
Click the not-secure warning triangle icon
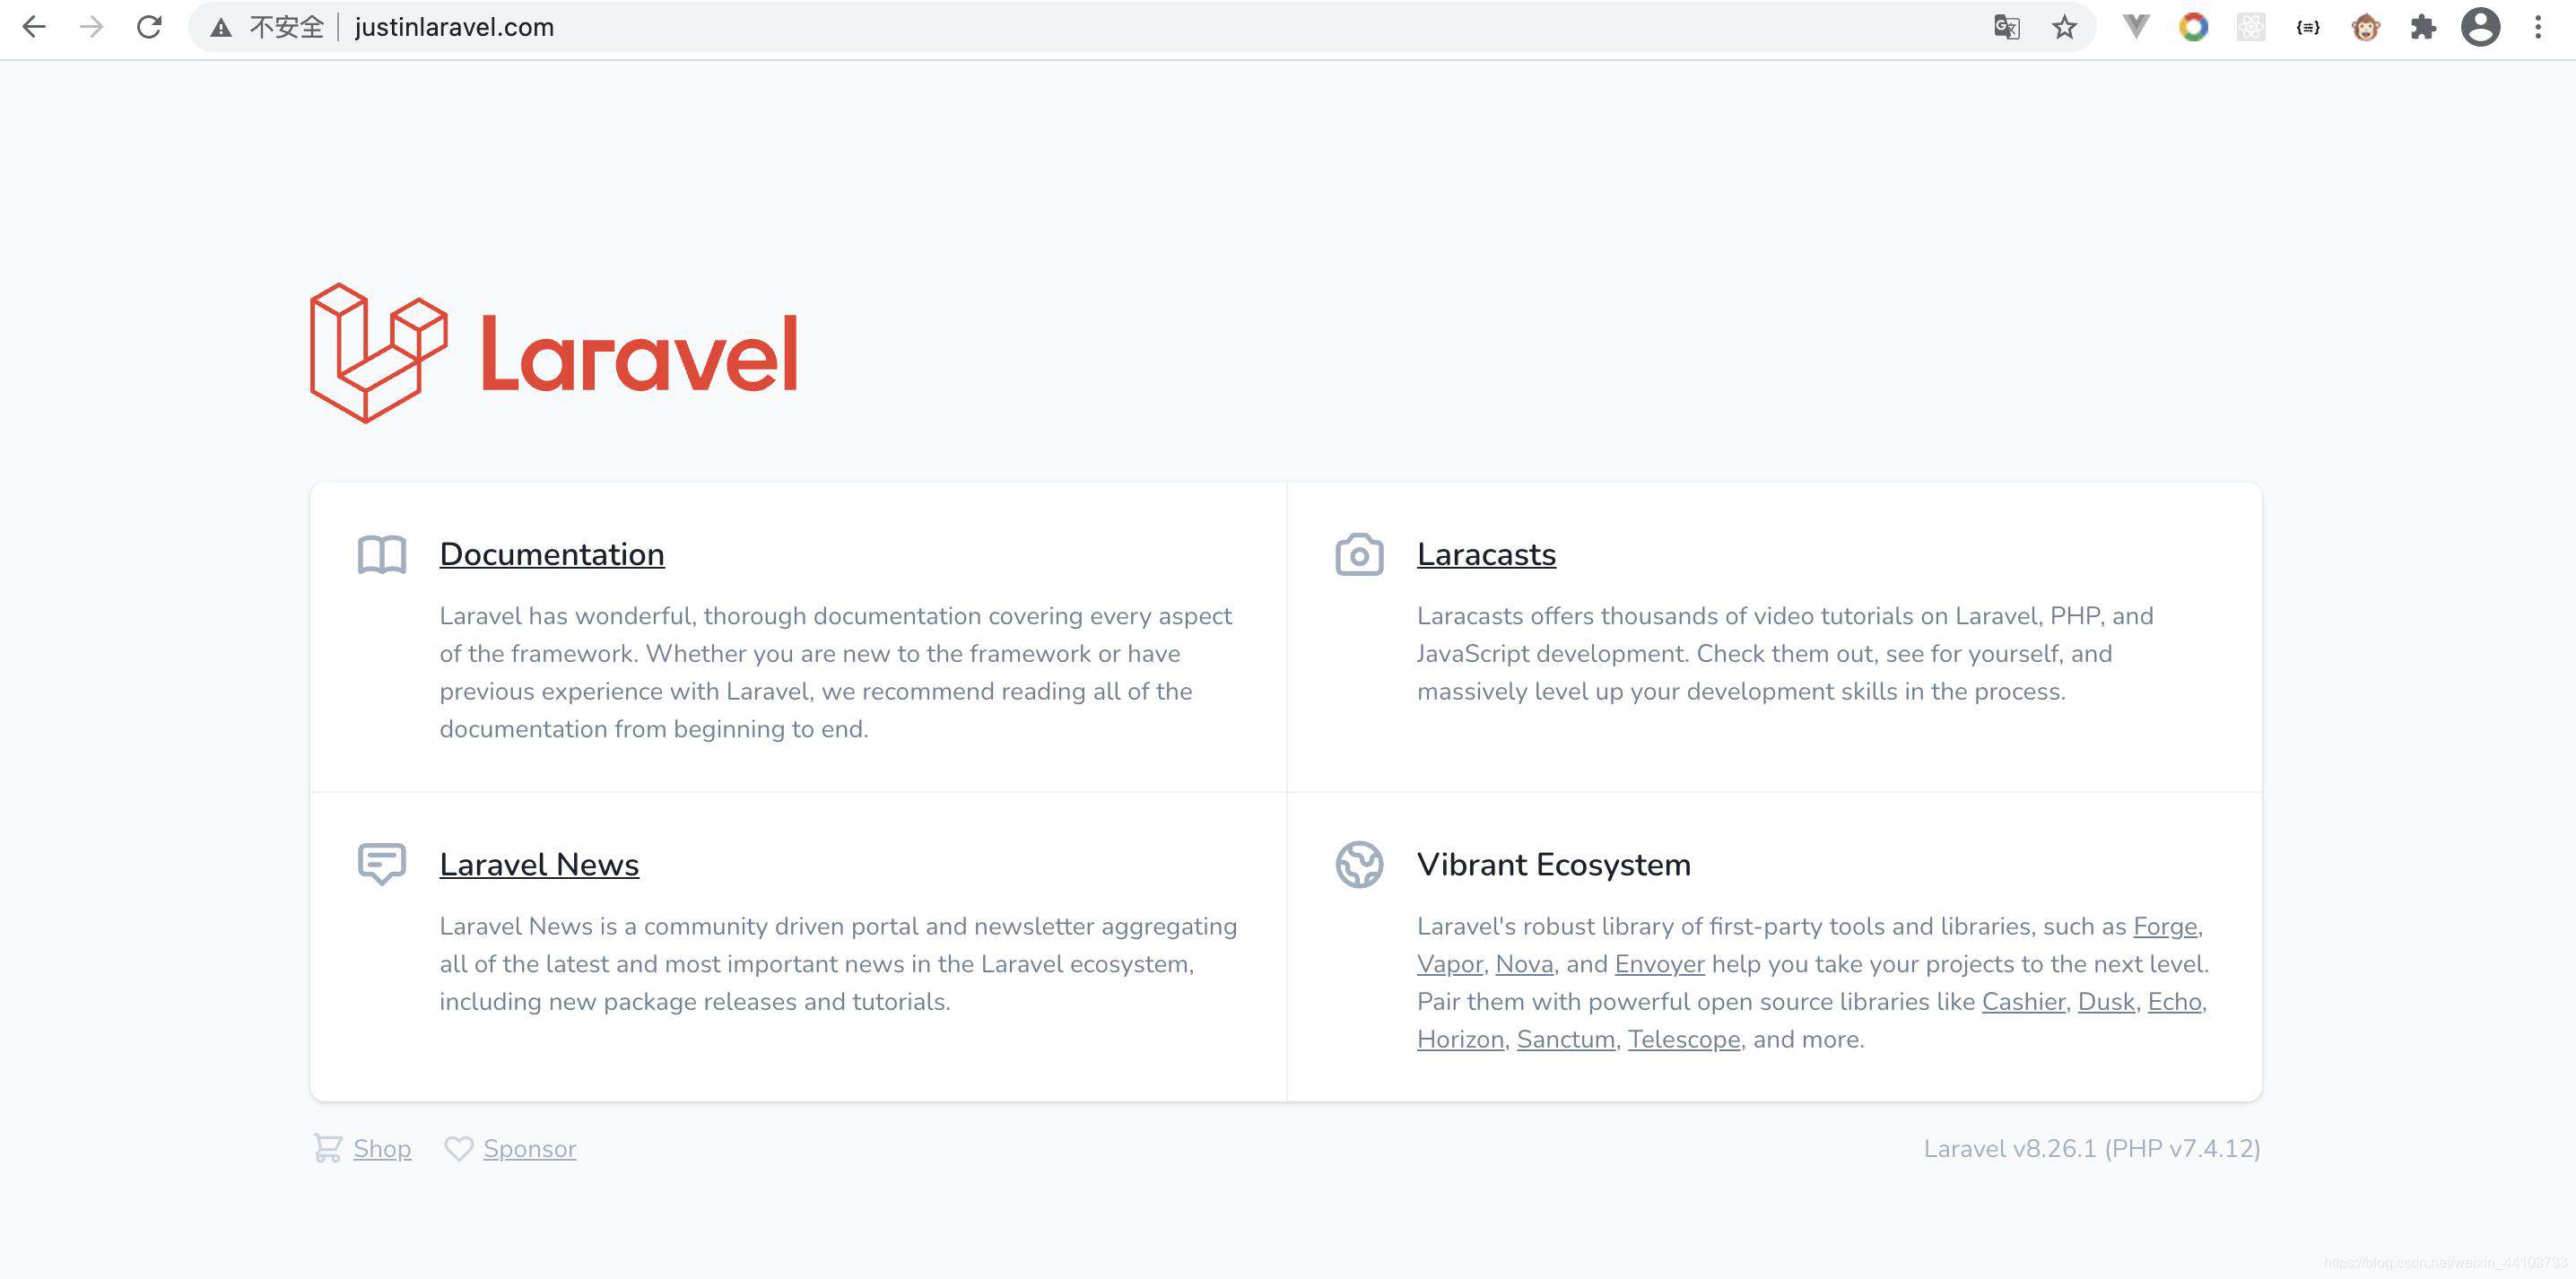221,28
